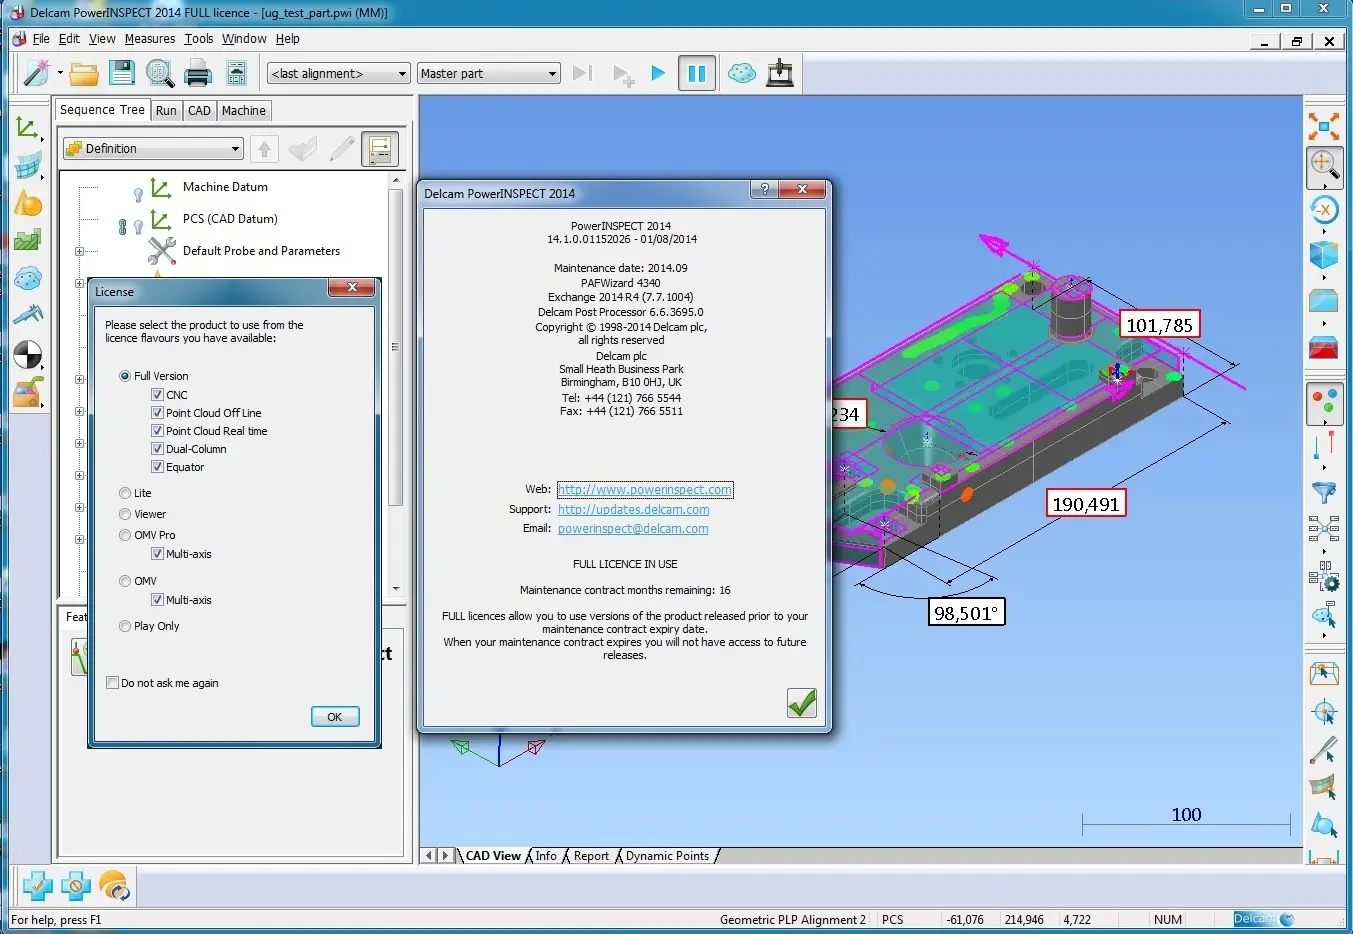Open the New document wizard wand icon

pos(36,73)
